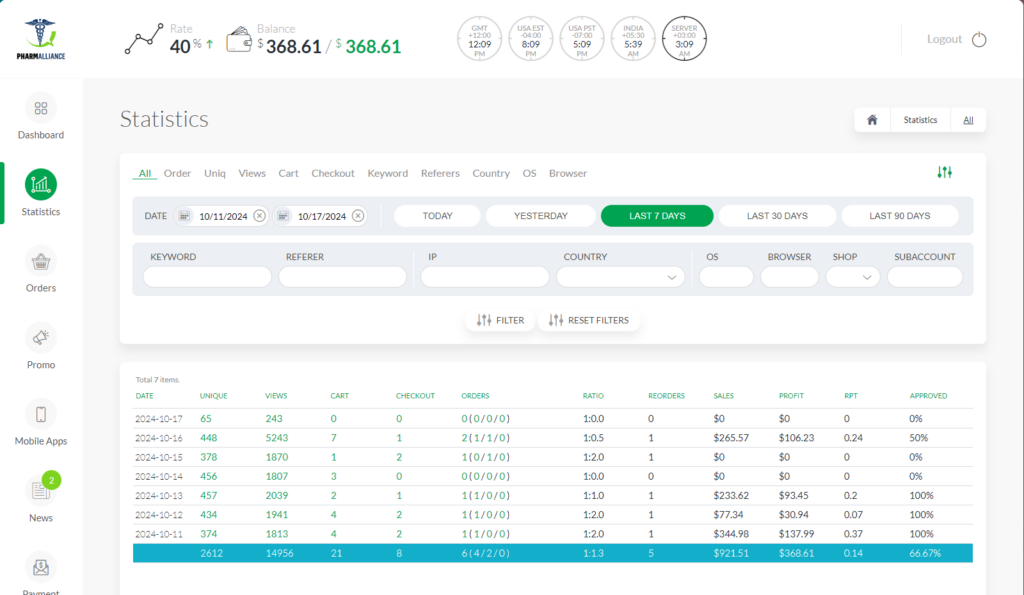Click sales value $344.98
This screenshot has width=1024, height=595.
731,534
